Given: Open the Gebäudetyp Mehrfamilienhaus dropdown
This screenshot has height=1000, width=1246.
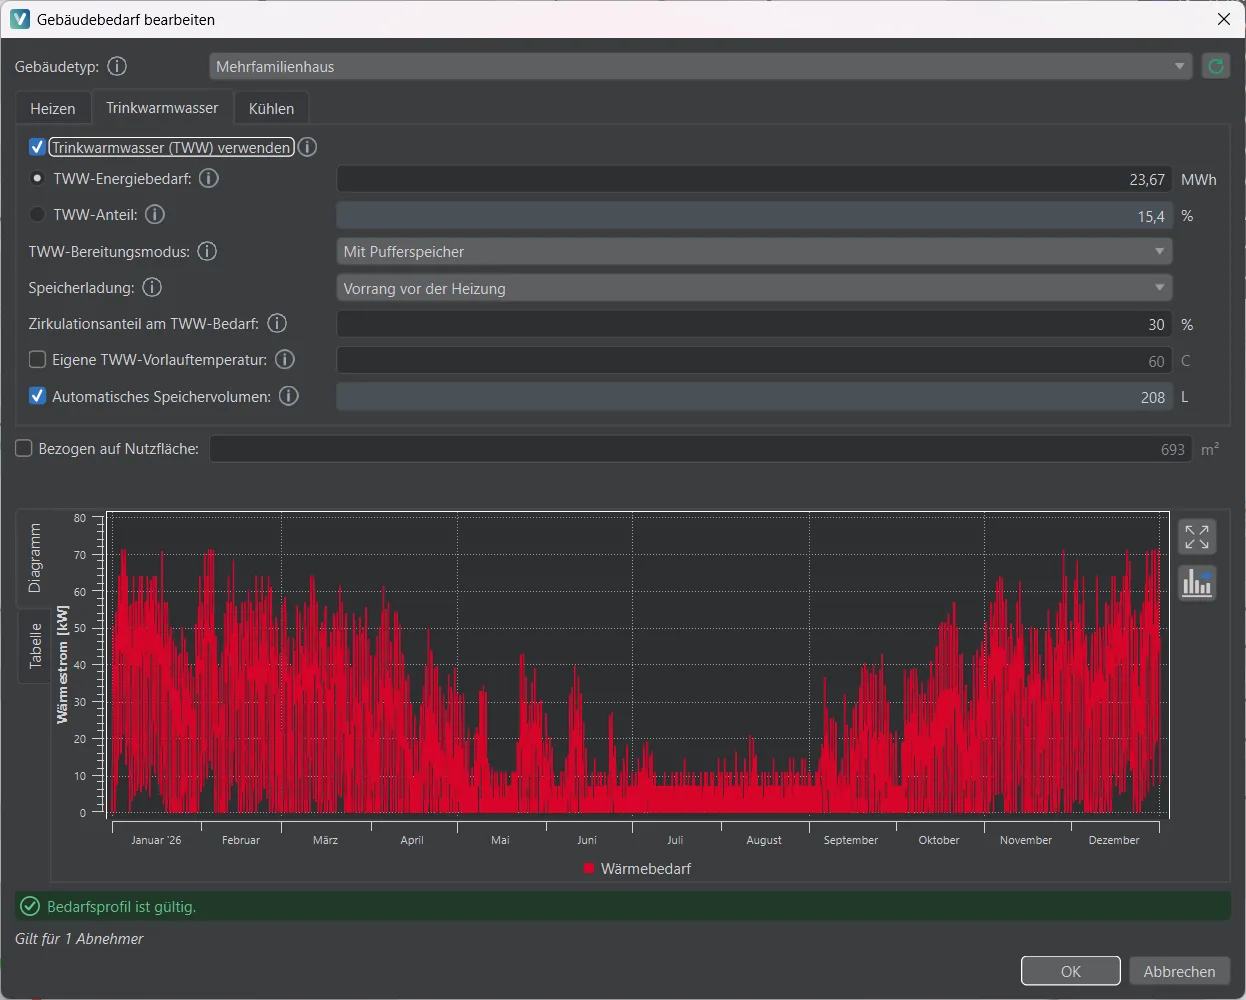Looking at the screenshot, I should click(701, 66).
